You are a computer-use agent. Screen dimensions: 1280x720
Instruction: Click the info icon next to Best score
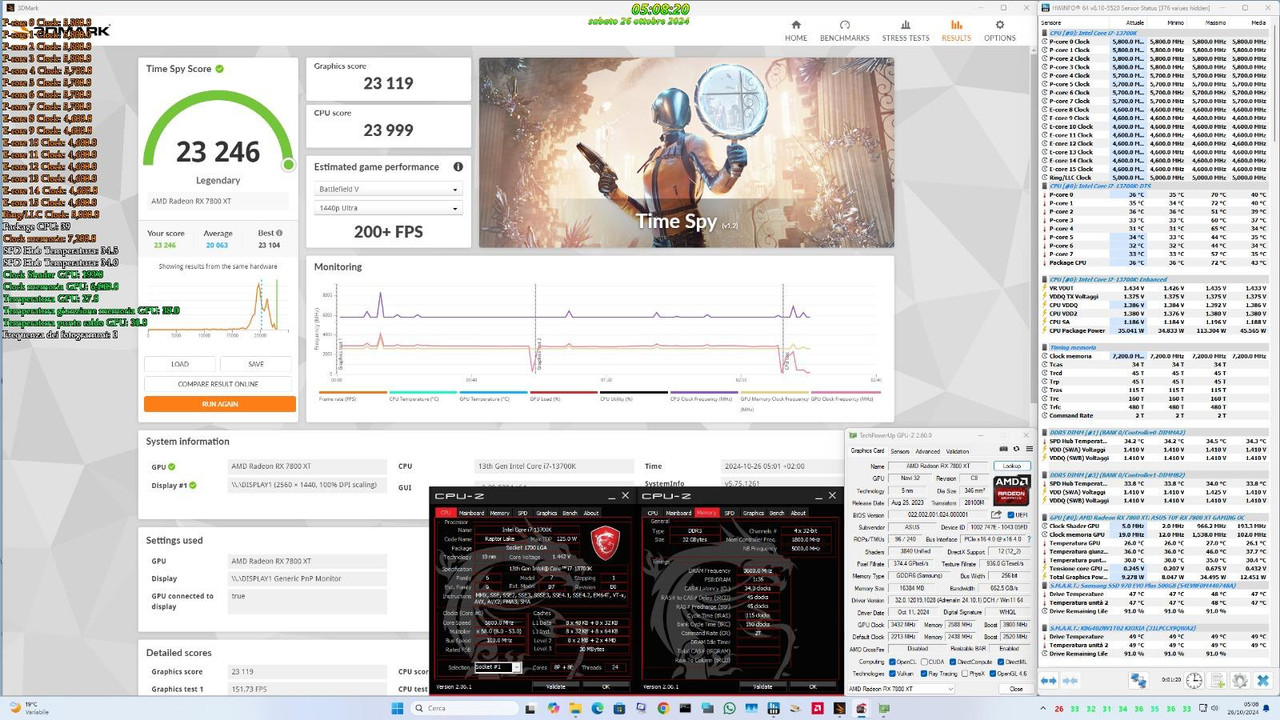pyautogui.click(x=280, y=233)
